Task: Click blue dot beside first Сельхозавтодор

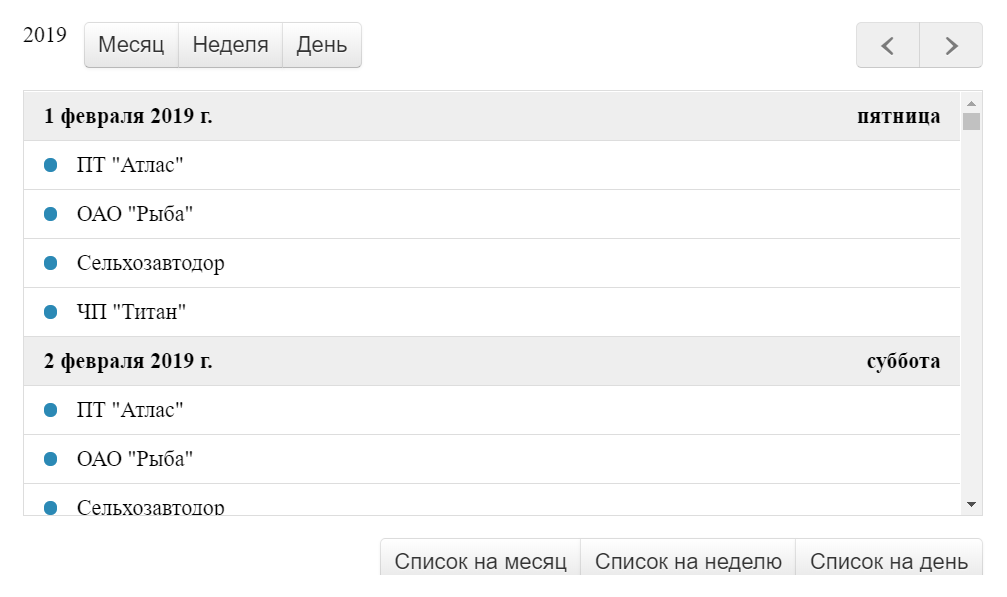Action: point(50,263)
